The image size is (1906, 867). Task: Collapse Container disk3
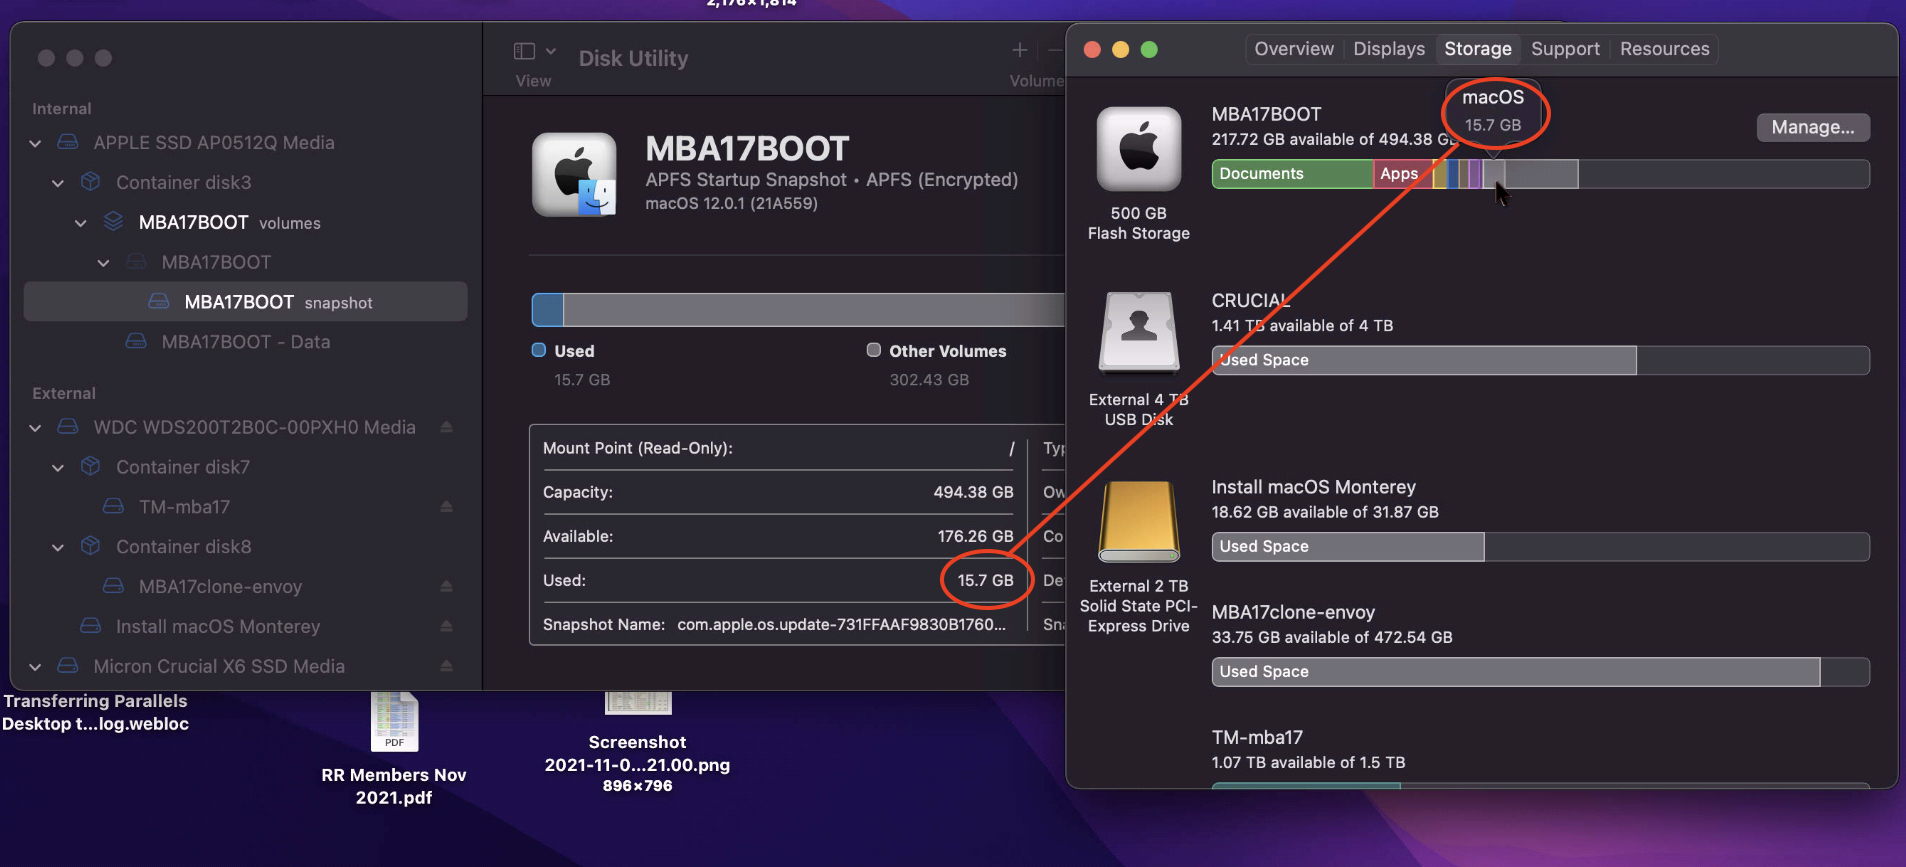click(x=58, y=183)
